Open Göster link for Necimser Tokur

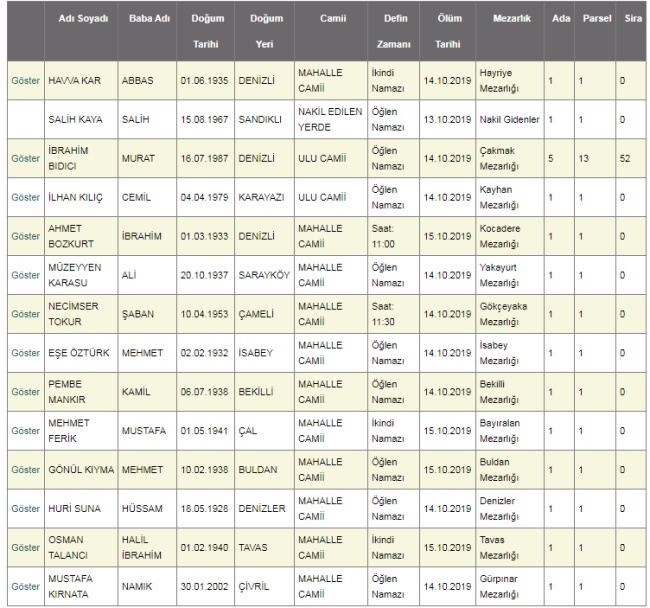[x=25, y=314]
